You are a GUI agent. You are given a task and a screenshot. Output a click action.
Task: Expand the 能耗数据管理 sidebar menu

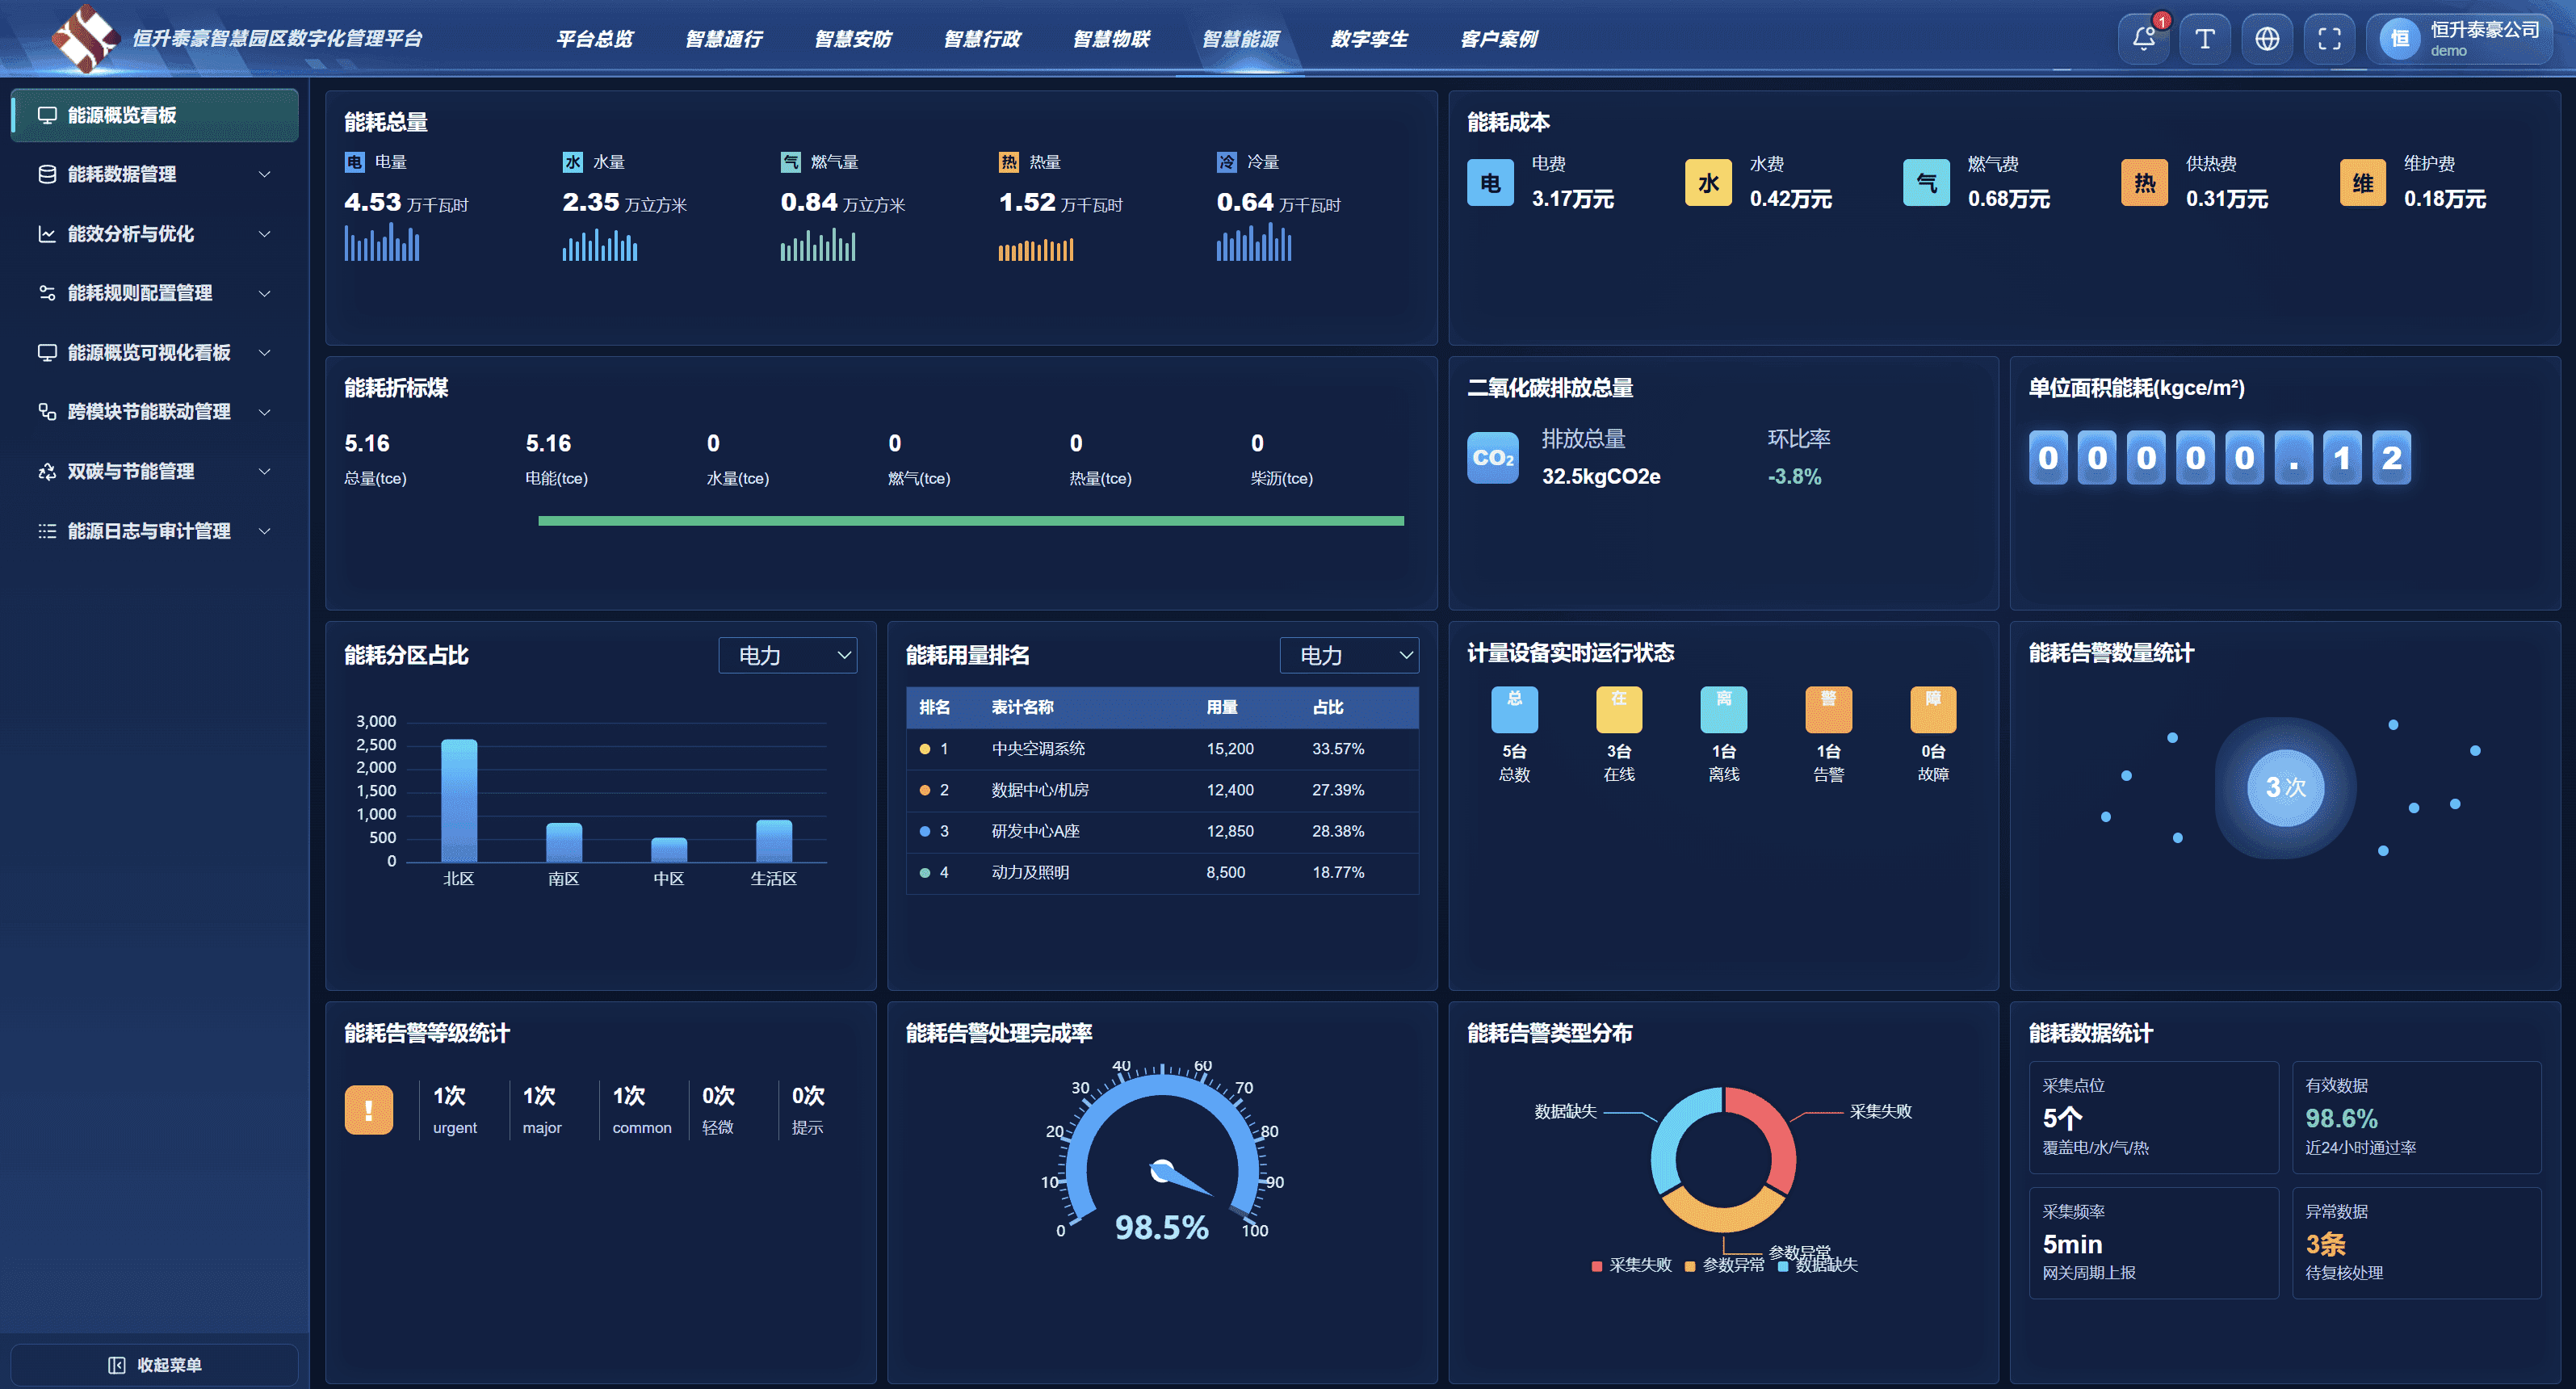pyautogui.click(x=154, y=174)
